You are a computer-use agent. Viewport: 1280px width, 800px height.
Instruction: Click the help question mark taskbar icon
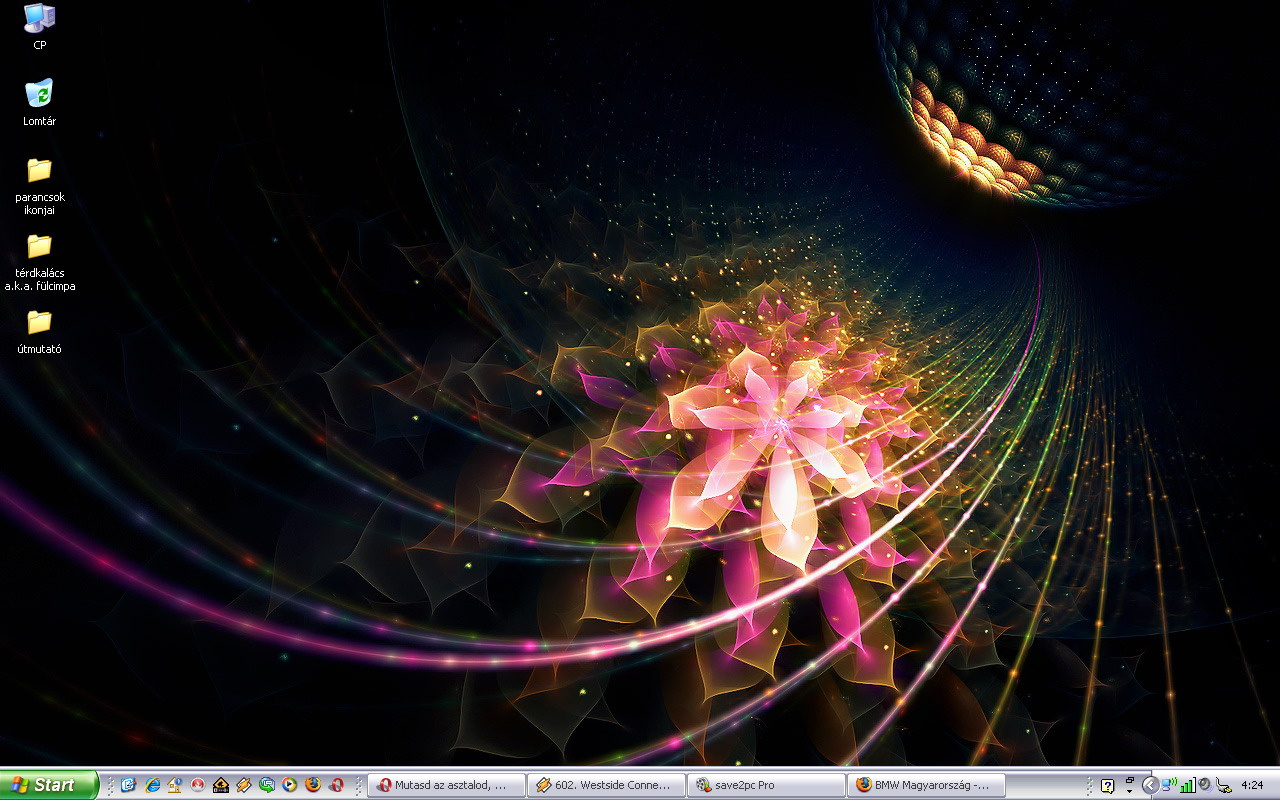[x=1108, y=785]
